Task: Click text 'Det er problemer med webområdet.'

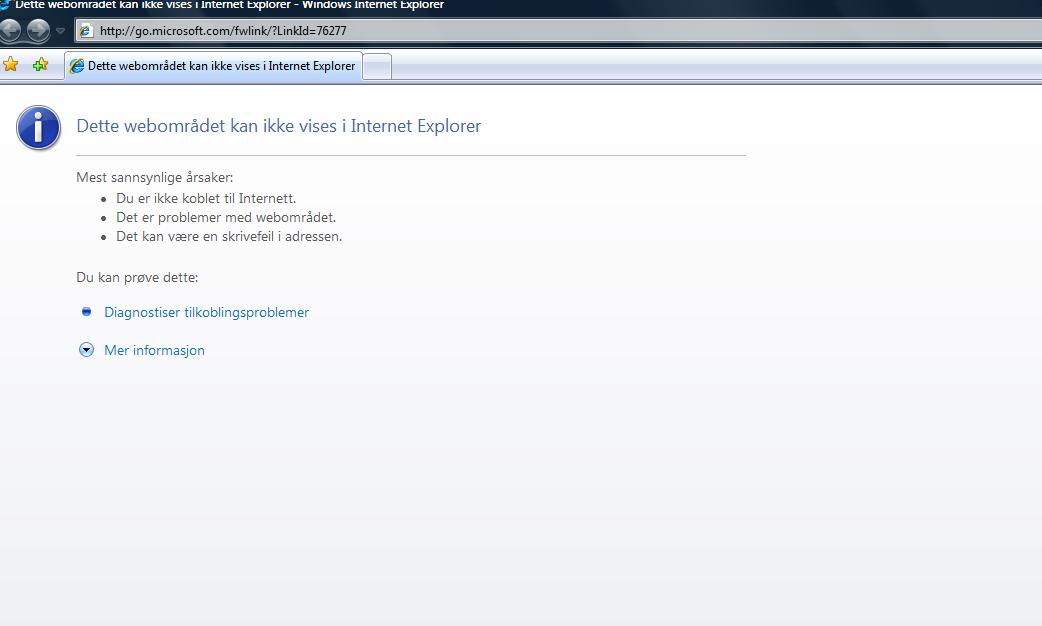Action: pyautogui.click(x=226, y=217)
